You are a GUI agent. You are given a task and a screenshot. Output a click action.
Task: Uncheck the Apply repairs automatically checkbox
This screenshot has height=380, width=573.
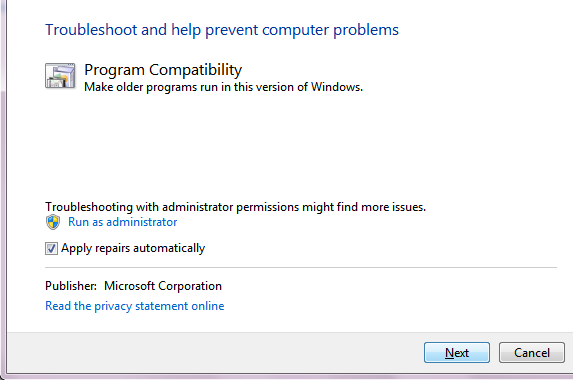51,248
